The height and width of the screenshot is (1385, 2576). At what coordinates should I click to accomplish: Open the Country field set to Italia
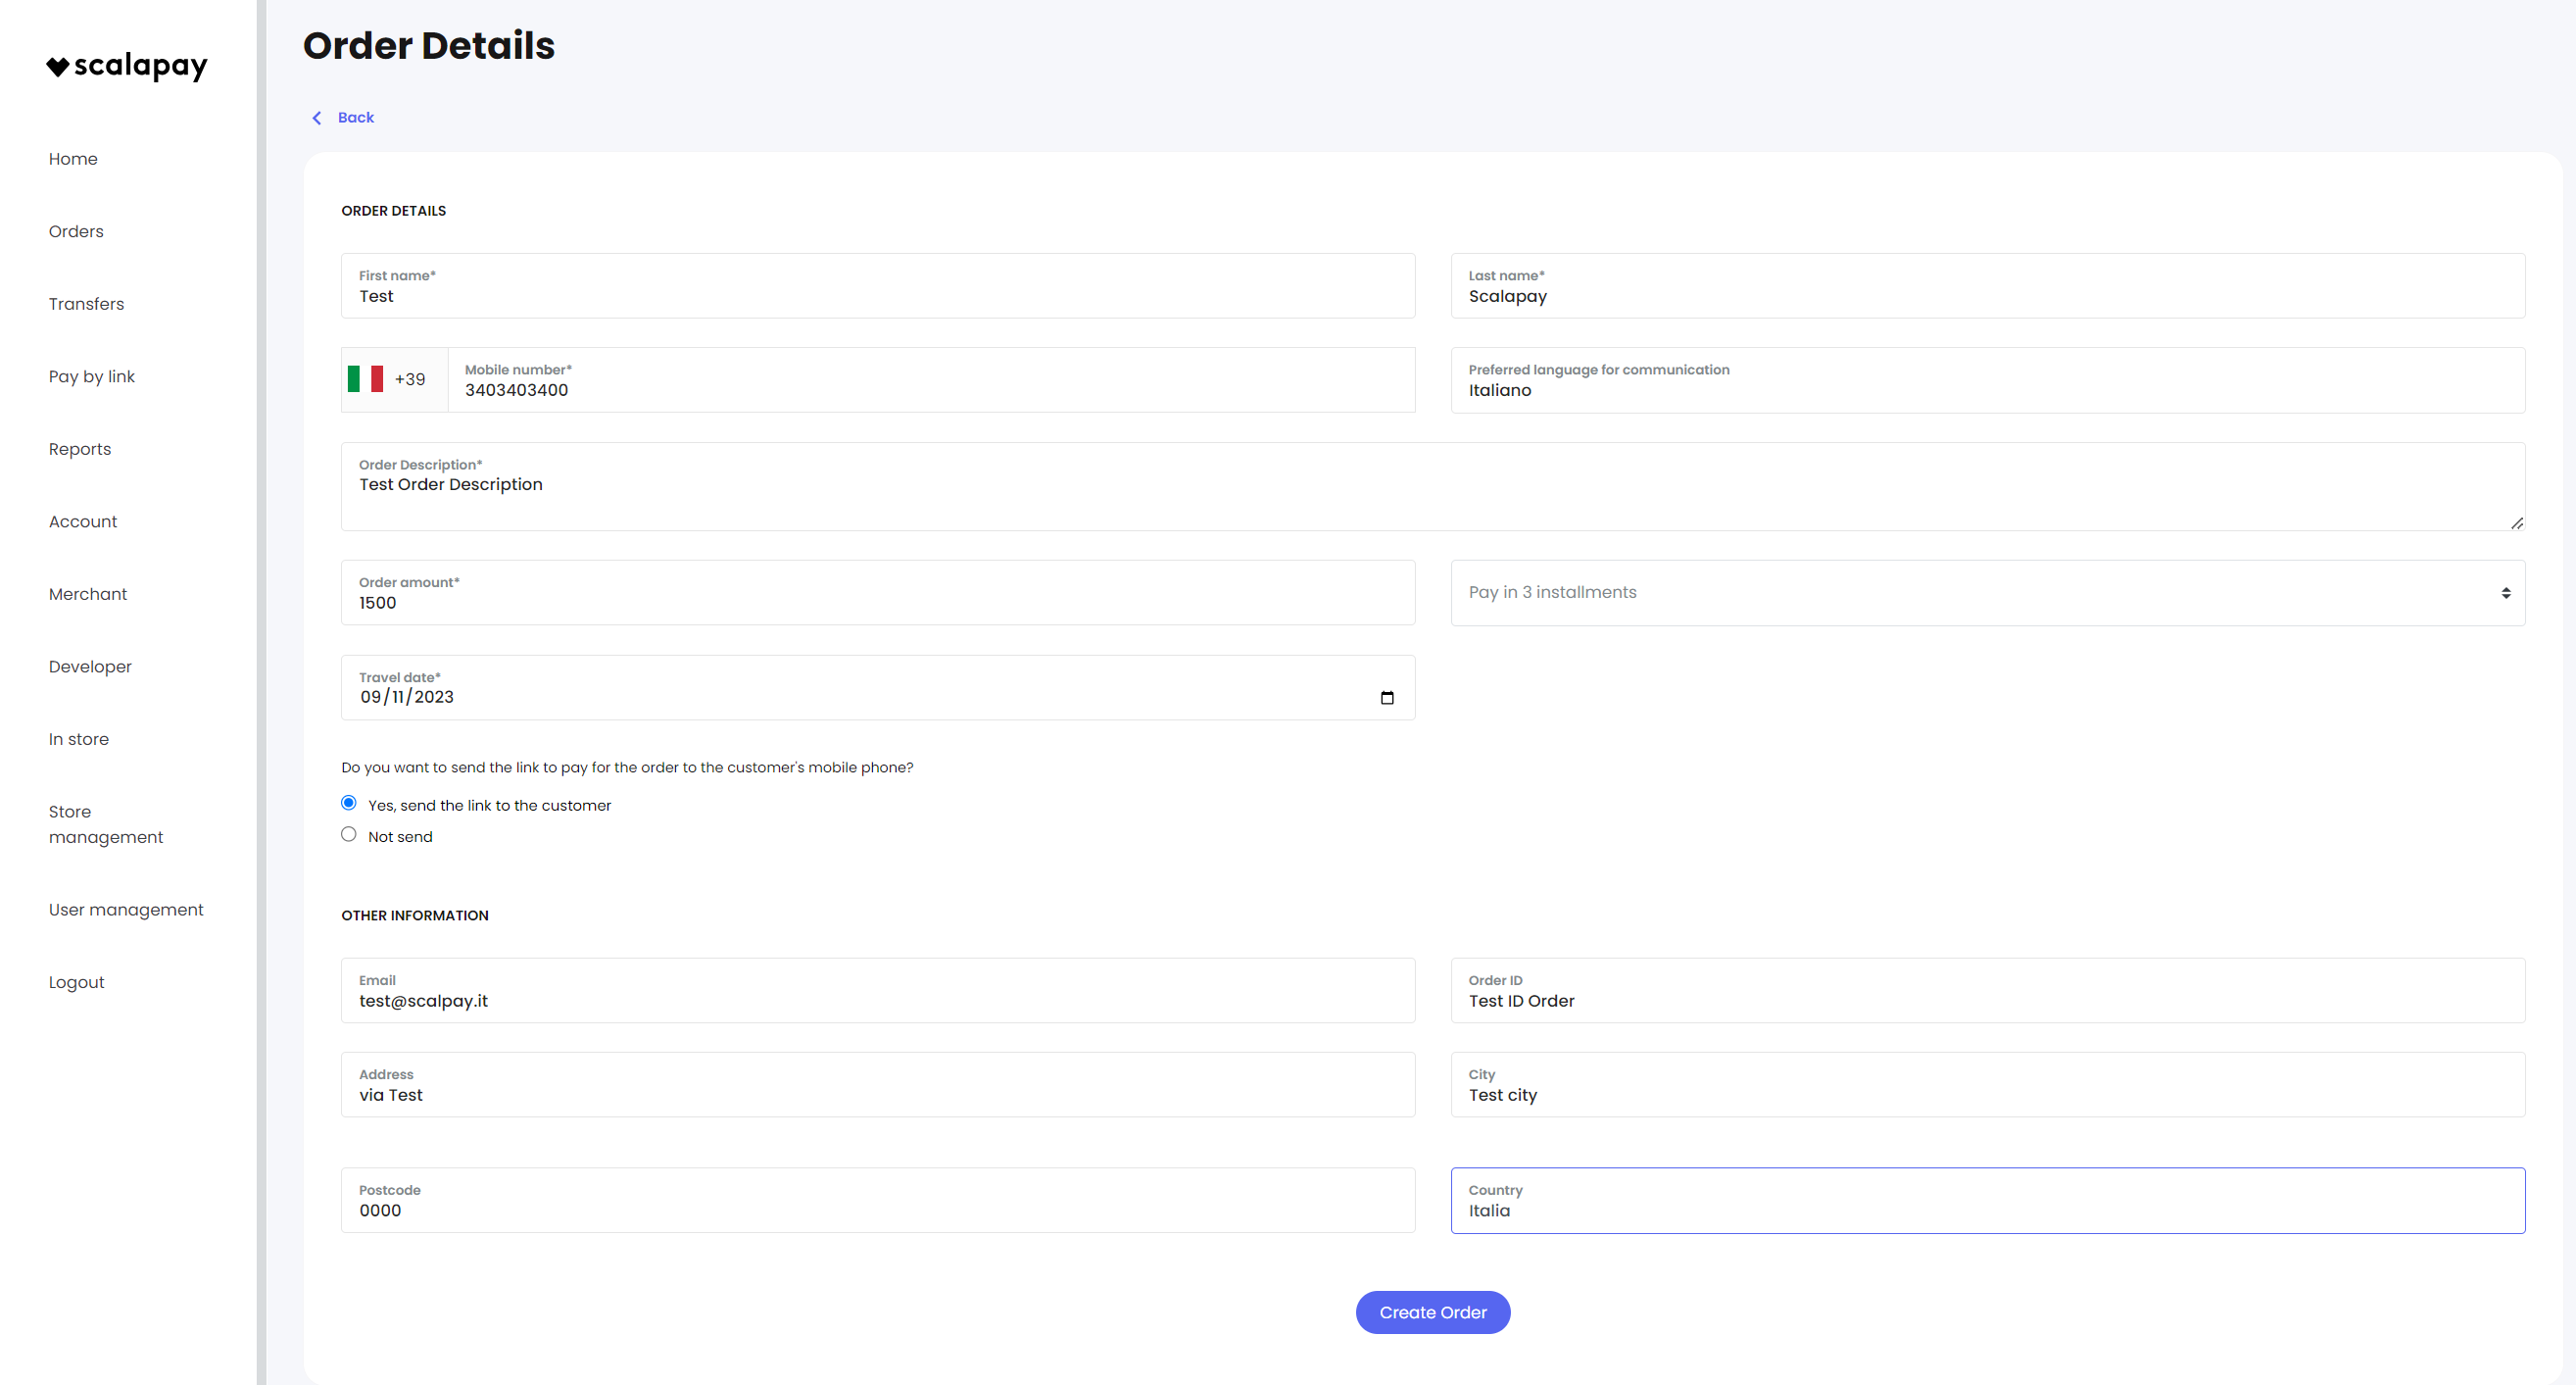[x=1986, y=1200]
